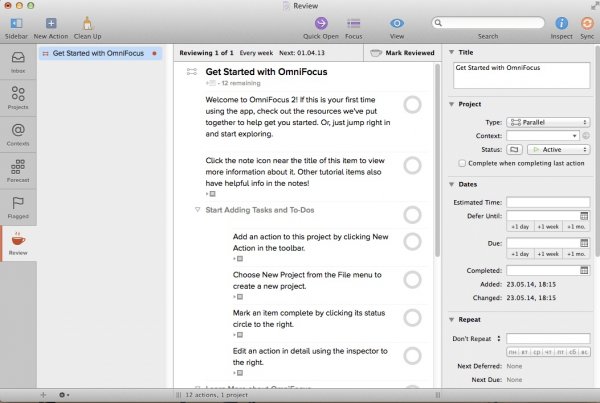
Task: Click the Estimated Time field
Action: click(x=548, y=202)
